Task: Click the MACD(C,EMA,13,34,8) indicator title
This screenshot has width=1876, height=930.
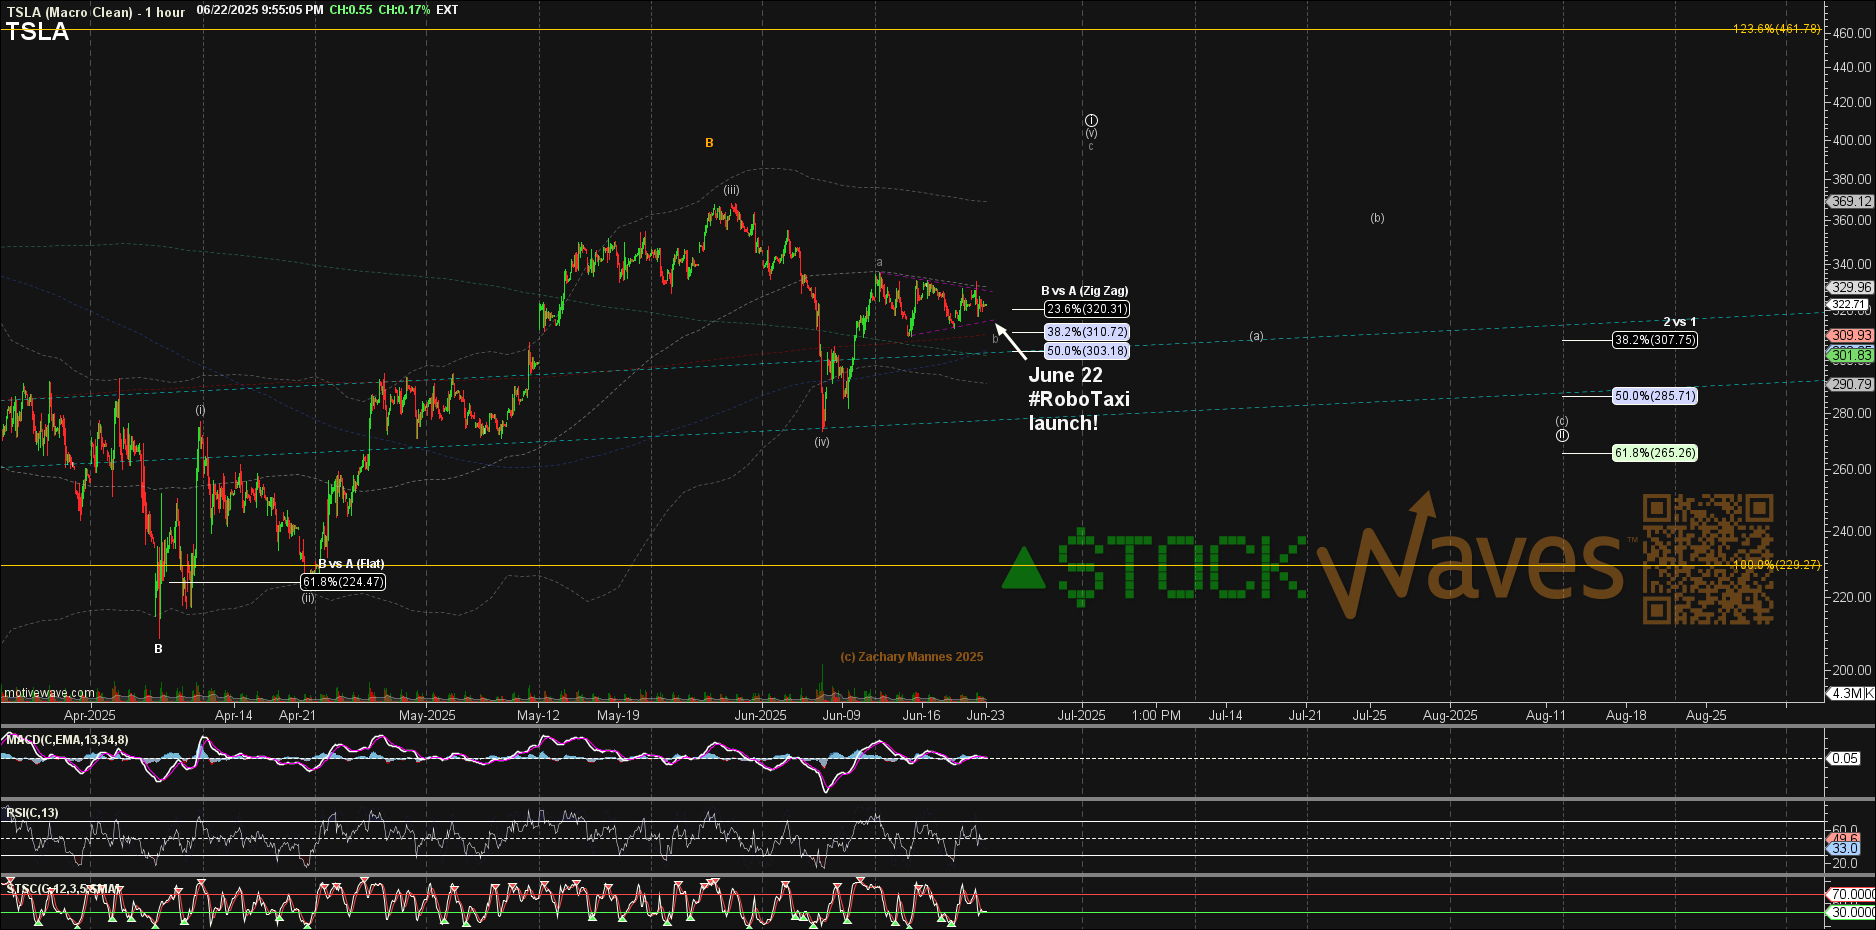Action: (x=67, y=740)
